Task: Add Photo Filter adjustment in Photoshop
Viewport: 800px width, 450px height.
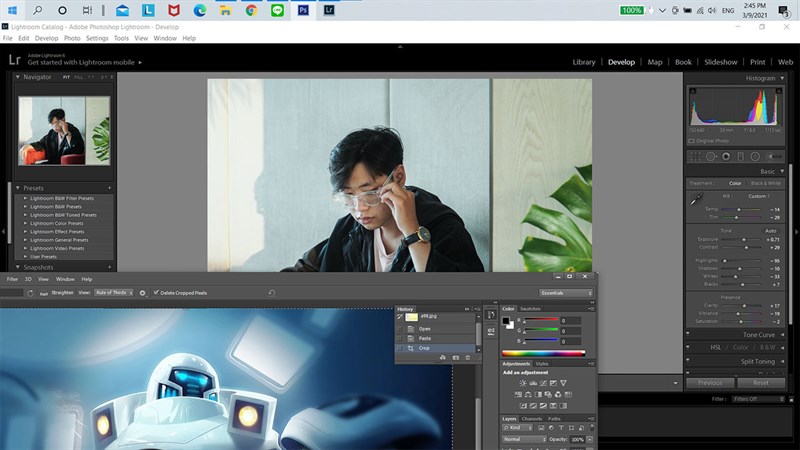Action: tap(548, 394)
